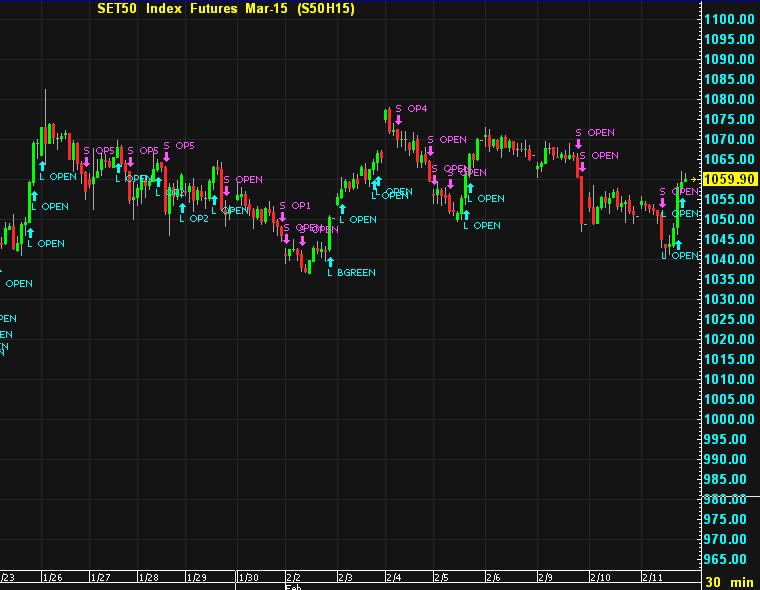Click the 1/26 date on time axis
Screen dimensions: 760x590
click(x=51, y=577)
